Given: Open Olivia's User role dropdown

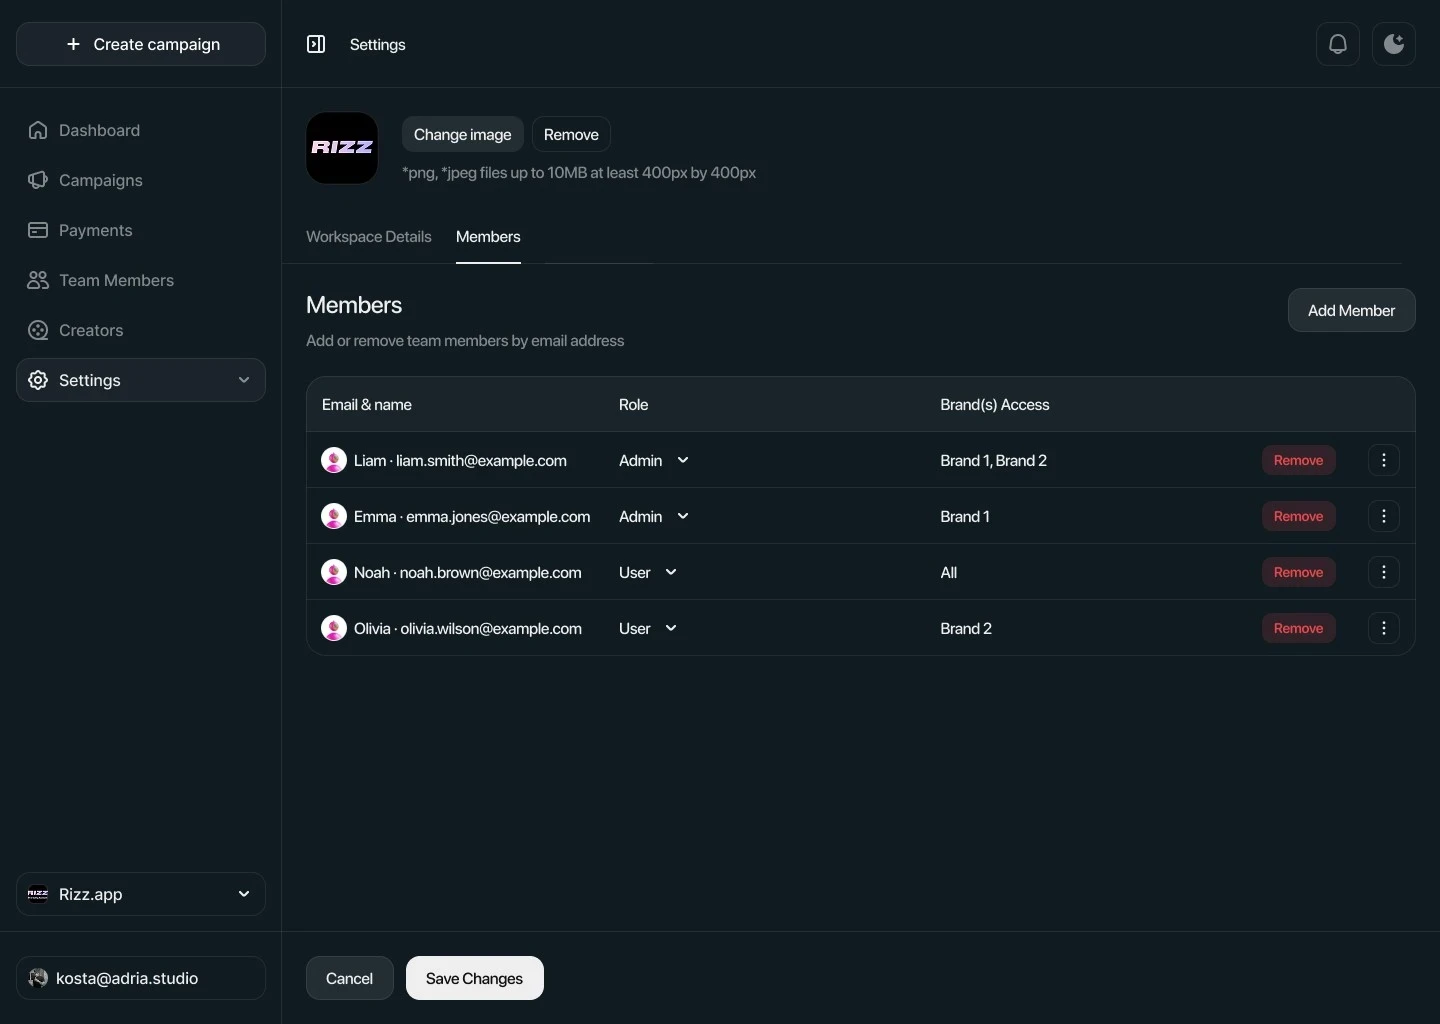Looking at the screenshot, I should coord(648,628).
